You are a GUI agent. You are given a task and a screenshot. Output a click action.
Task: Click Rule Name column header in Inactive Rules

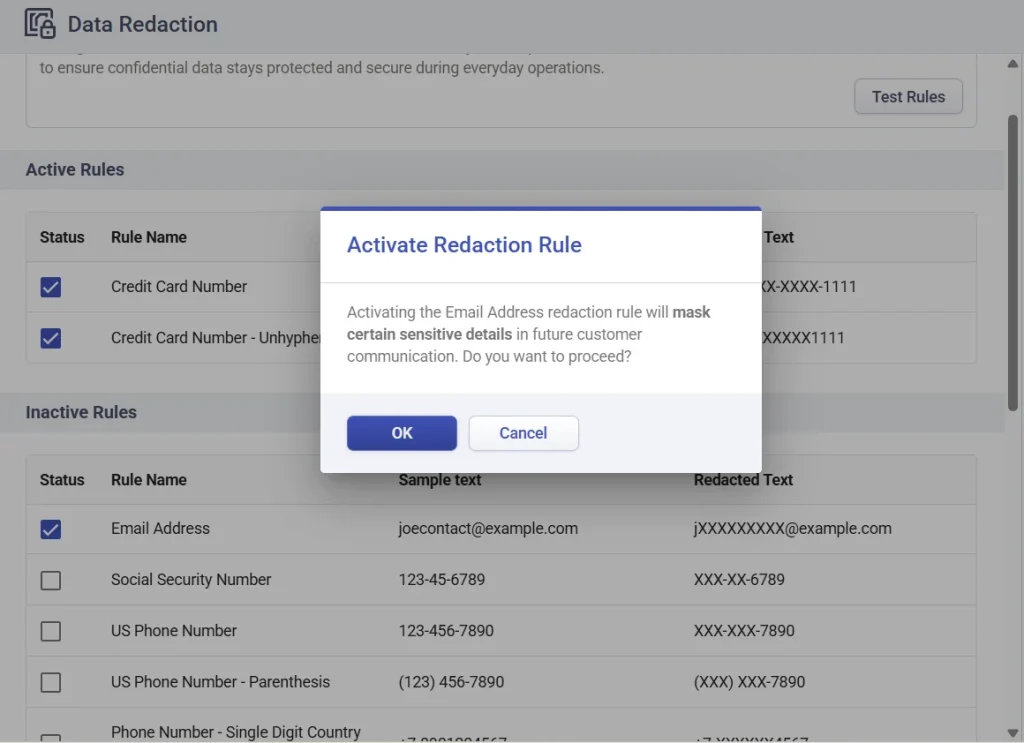[x=149, y=480]
